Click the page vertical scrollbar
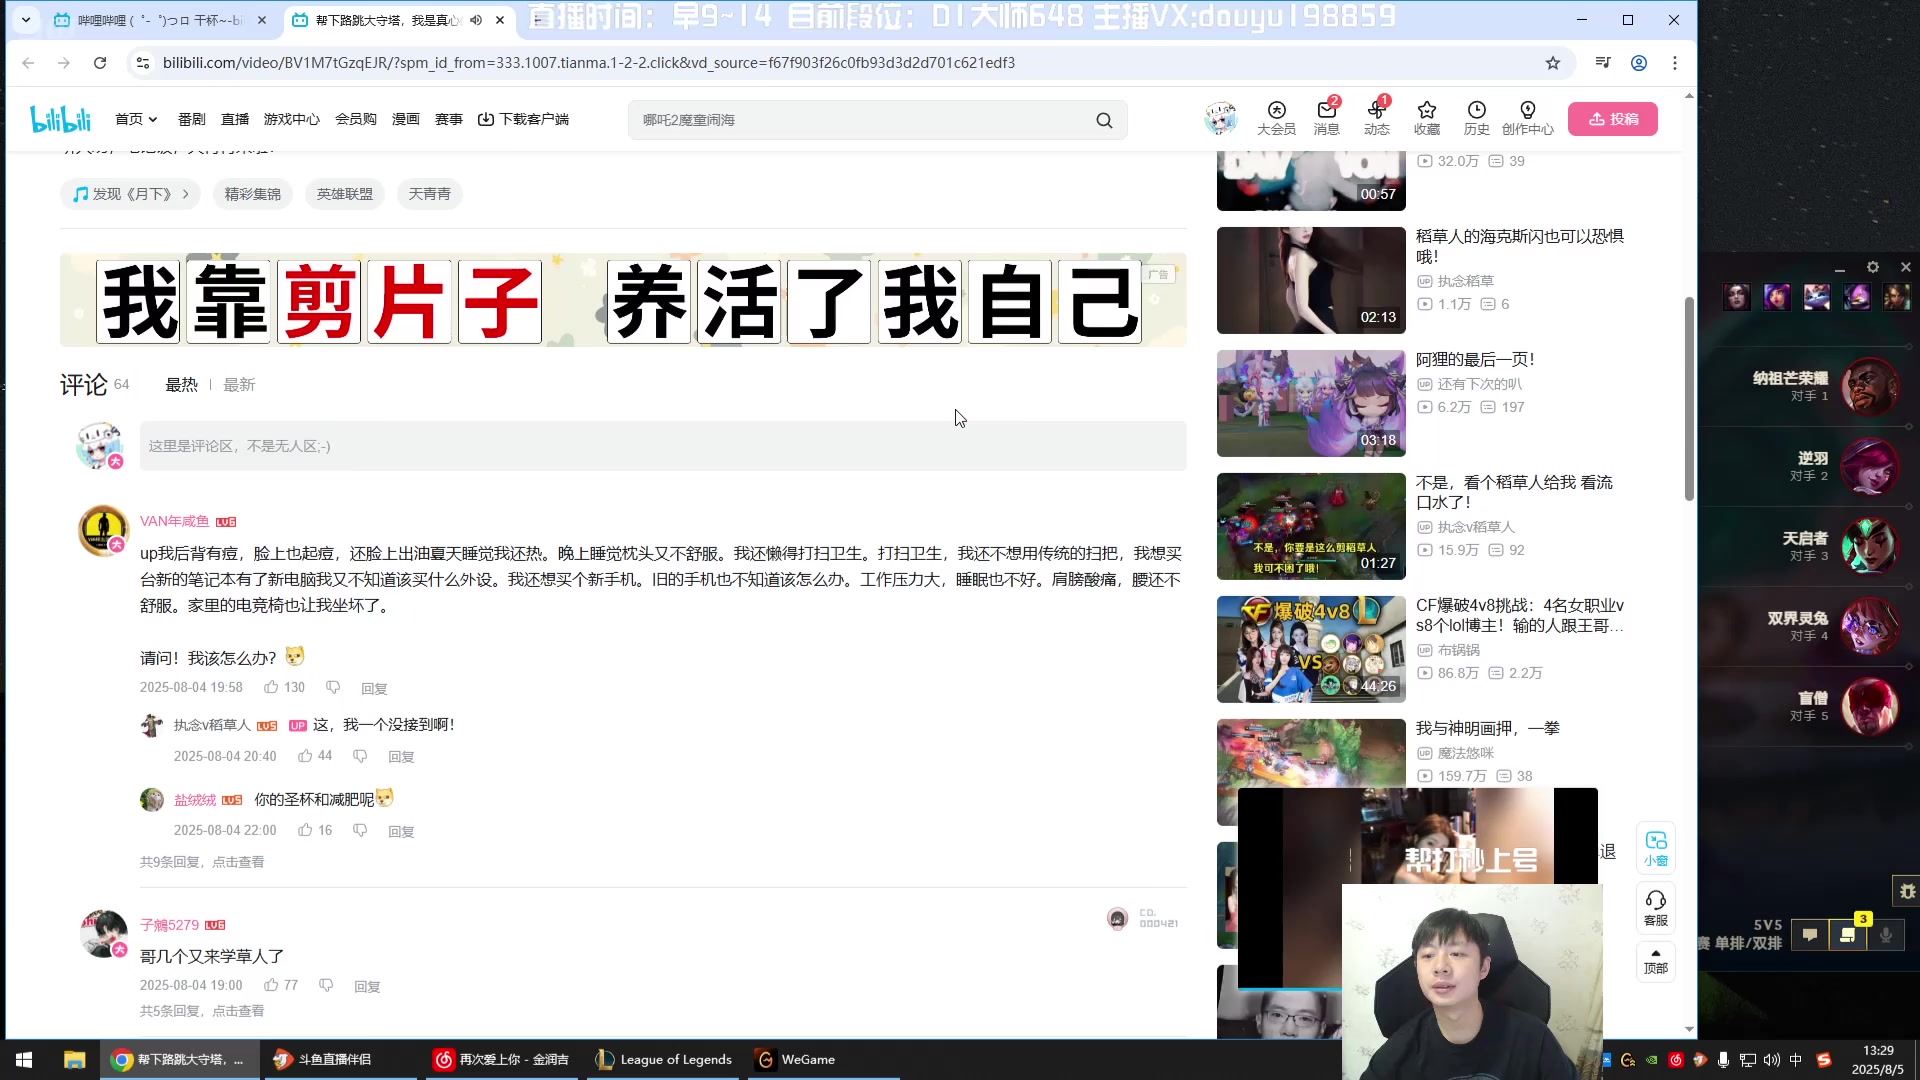The width and height of the screenshot is (1920, 1080). [x=1689, y=399]
